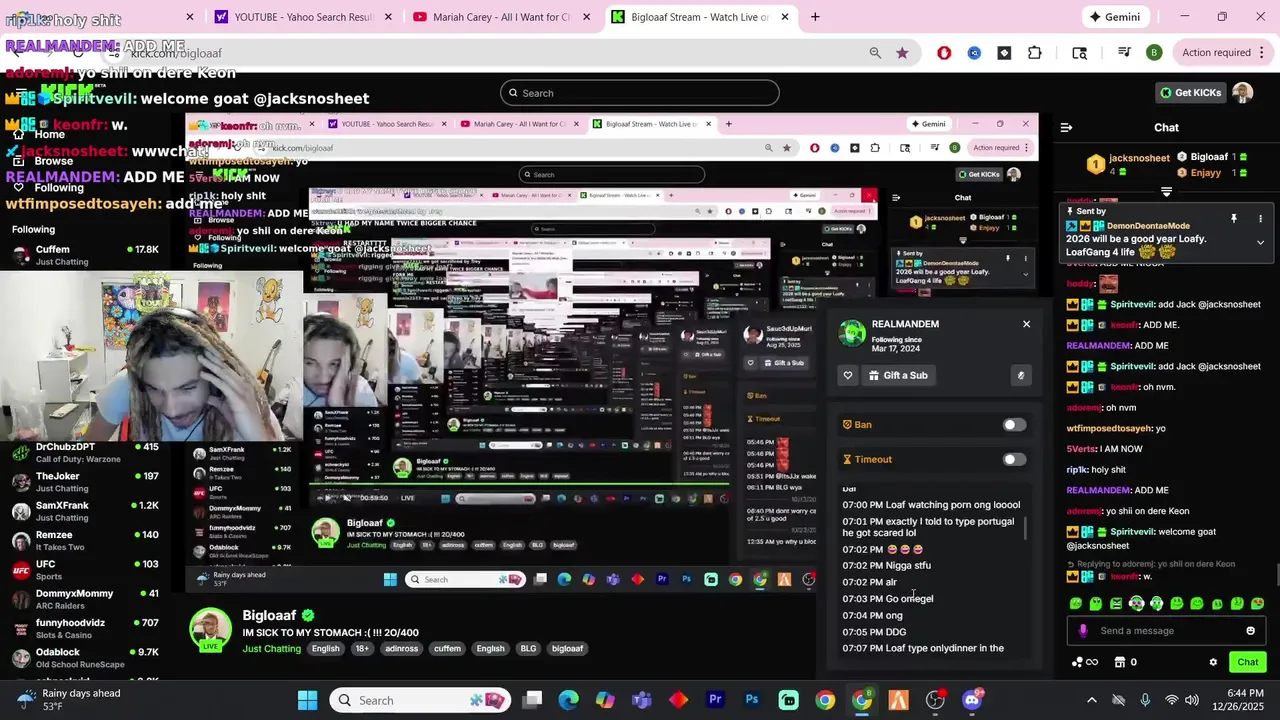Screen dimensions: 1280x720
Task: Open TheJoker channel in left sidebar
Action: click(x=84, y=482)
